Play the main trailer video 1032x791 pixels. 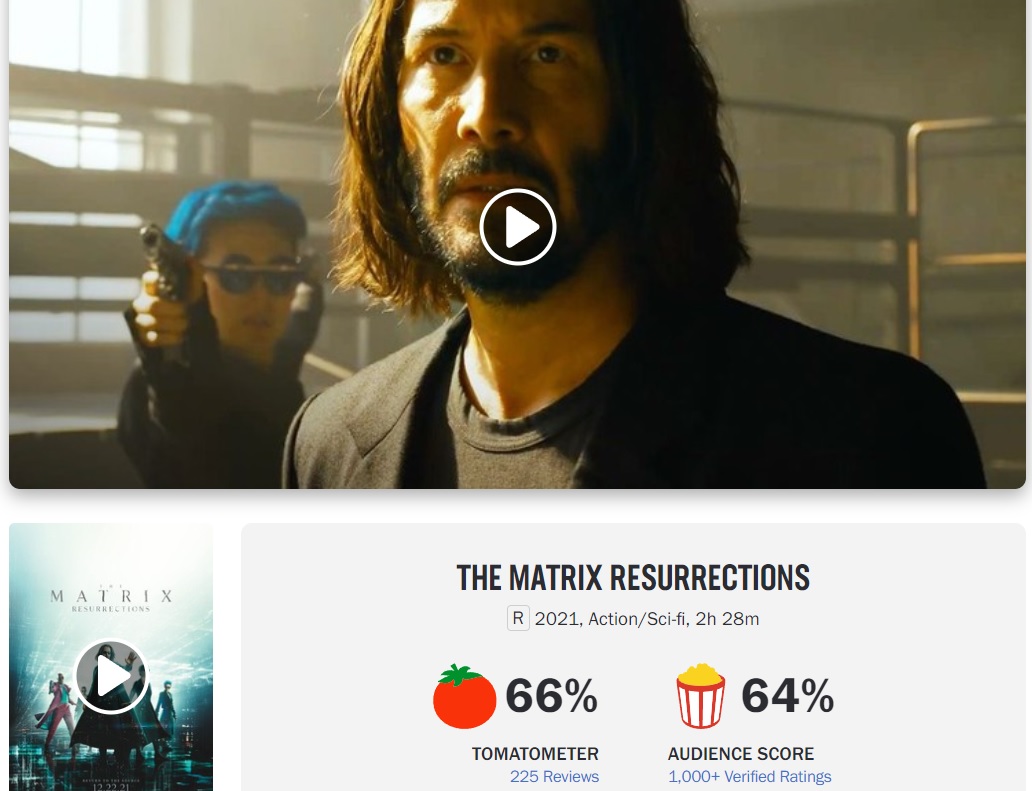tap(518, 227)
